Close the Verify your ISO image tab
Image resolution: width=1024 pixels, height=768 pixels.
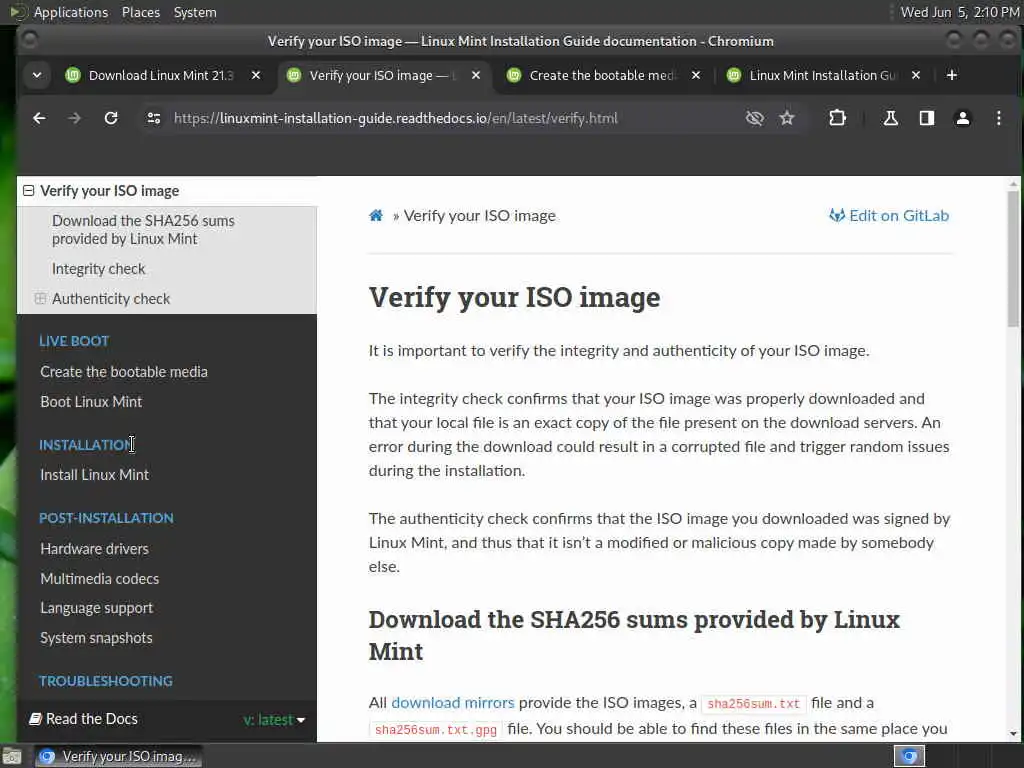[x=476, y=75]
